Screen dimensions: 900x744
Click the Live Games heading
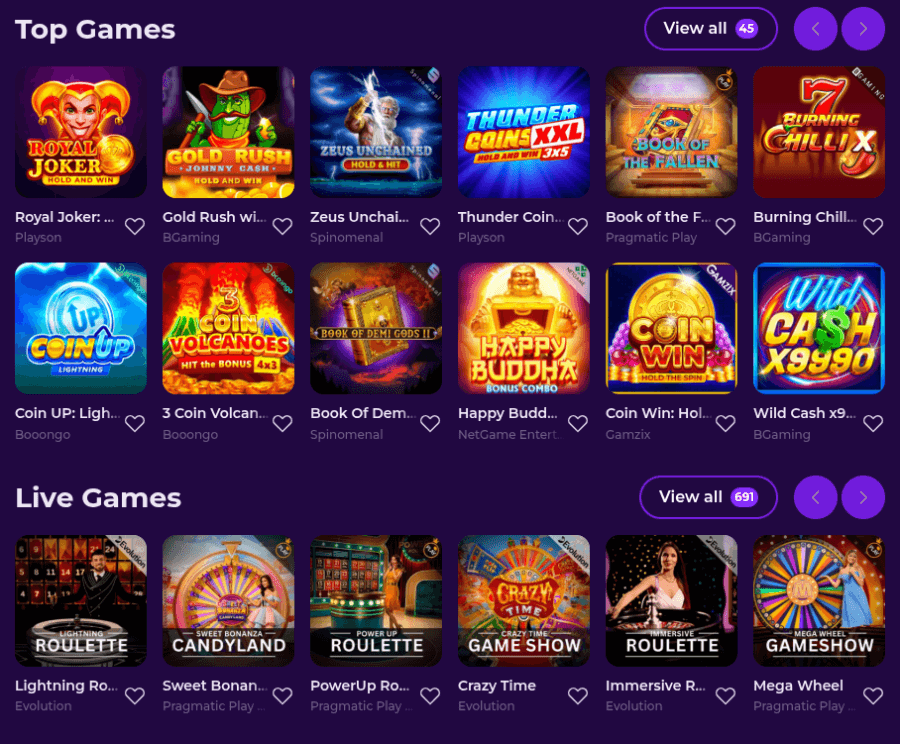(97, 497)
